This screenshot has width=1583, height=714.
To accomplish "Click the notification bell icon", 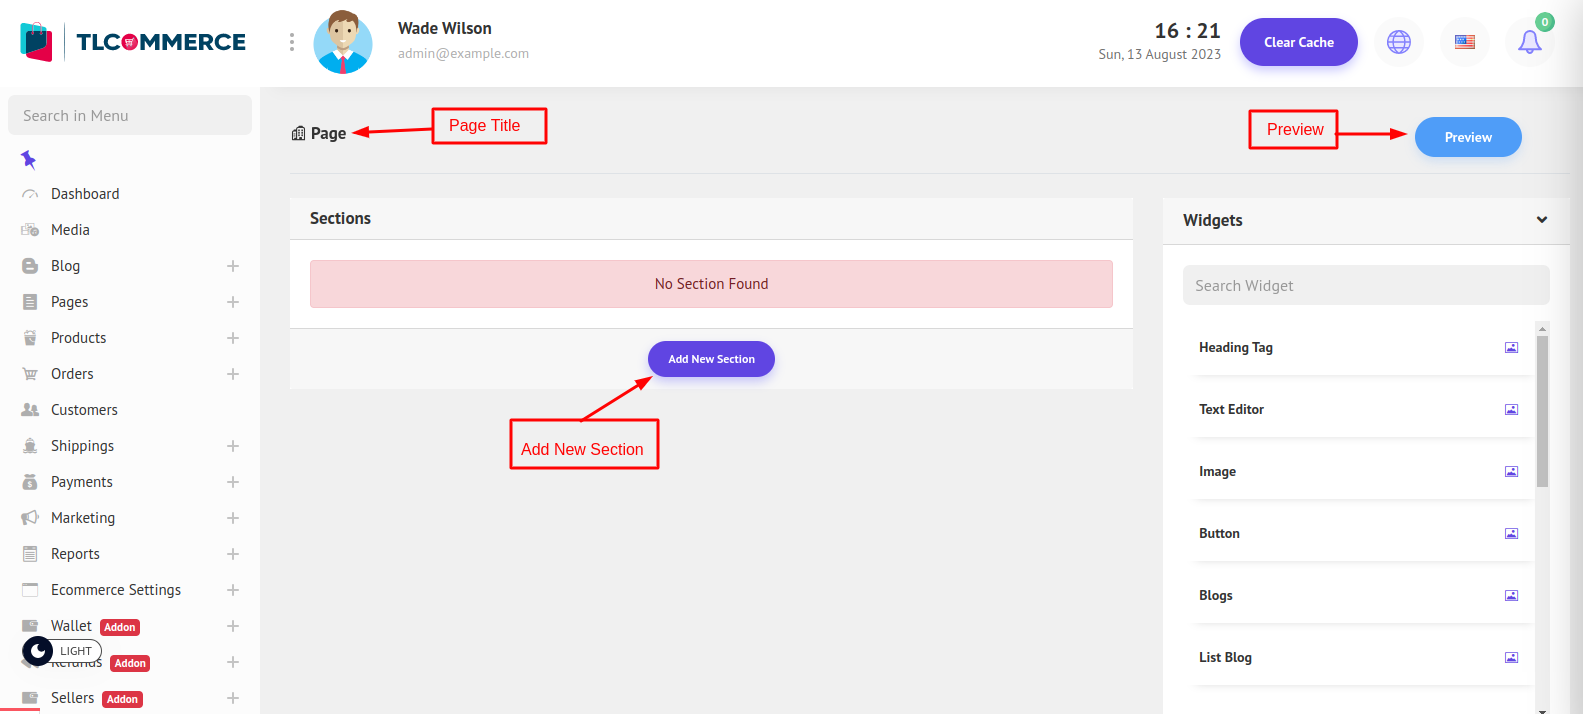I will pos(1529,42).
